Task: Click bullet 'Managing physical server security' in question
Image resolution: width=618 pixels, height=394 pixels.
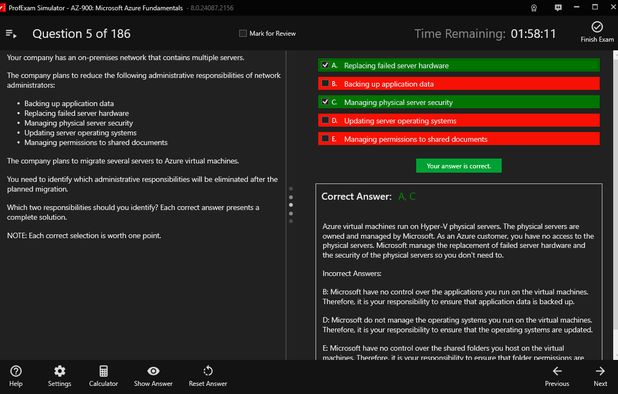Action: pyautogui.click(x=78, y=123)
